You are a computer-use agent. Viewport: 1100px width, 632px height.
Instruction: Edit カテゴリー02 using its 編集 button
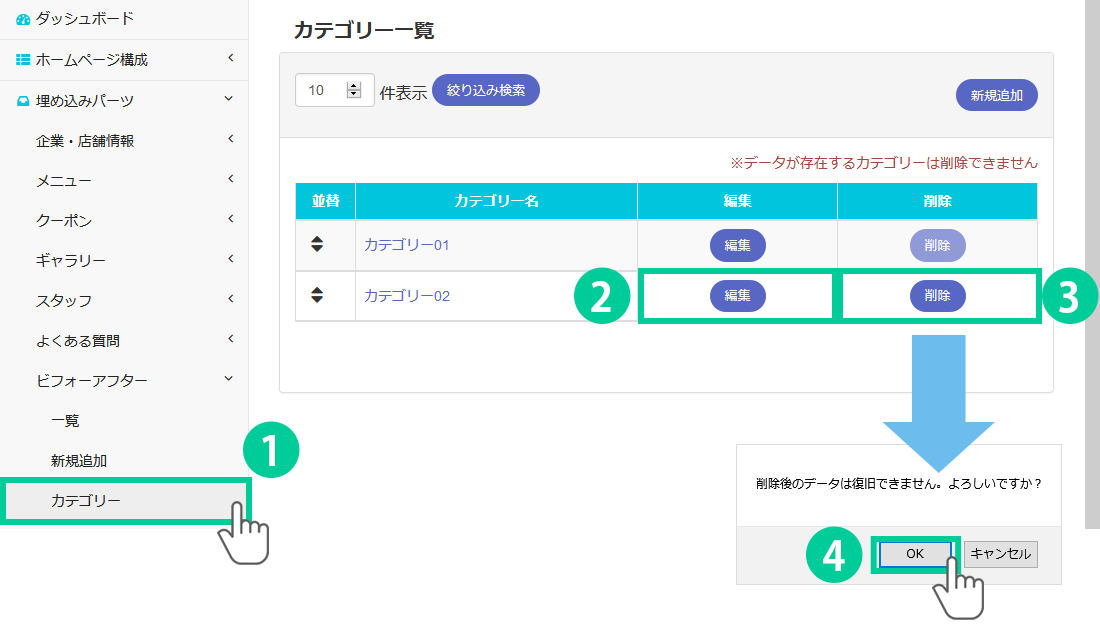tap(737, 296)
